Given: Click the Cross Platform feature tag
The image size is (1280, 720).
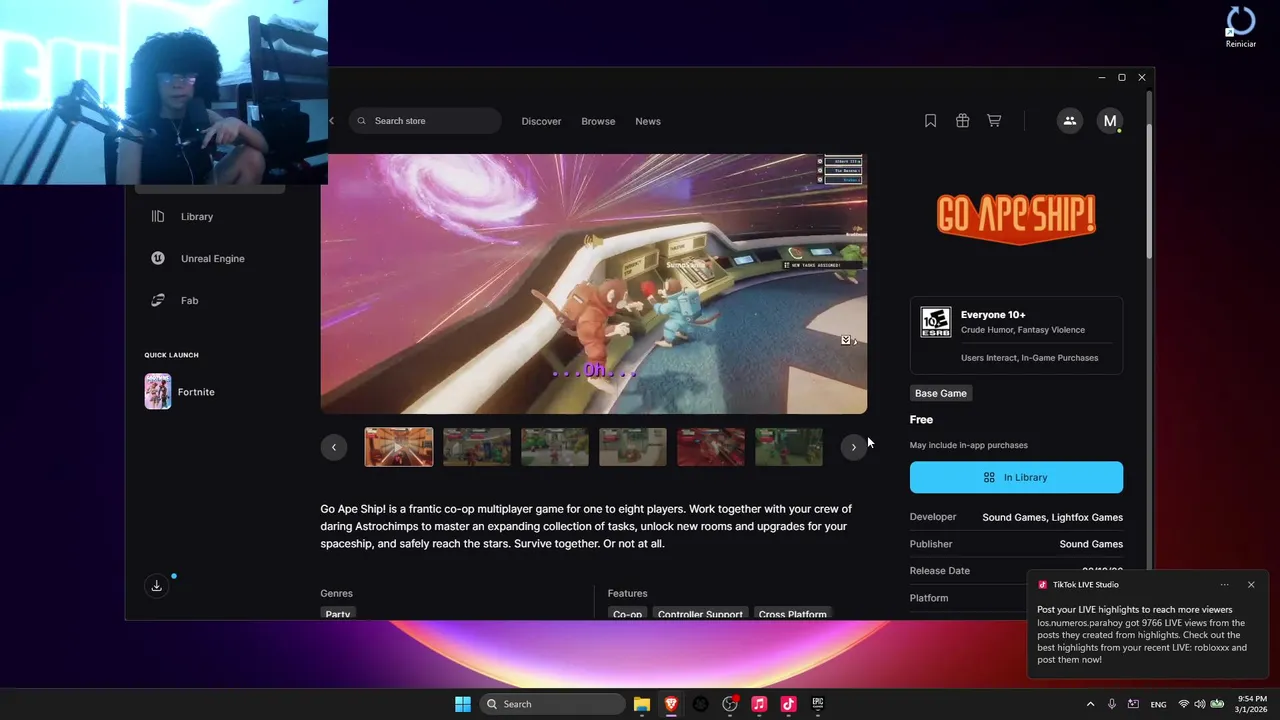Looking at the screenshot, I should (793, 613).
